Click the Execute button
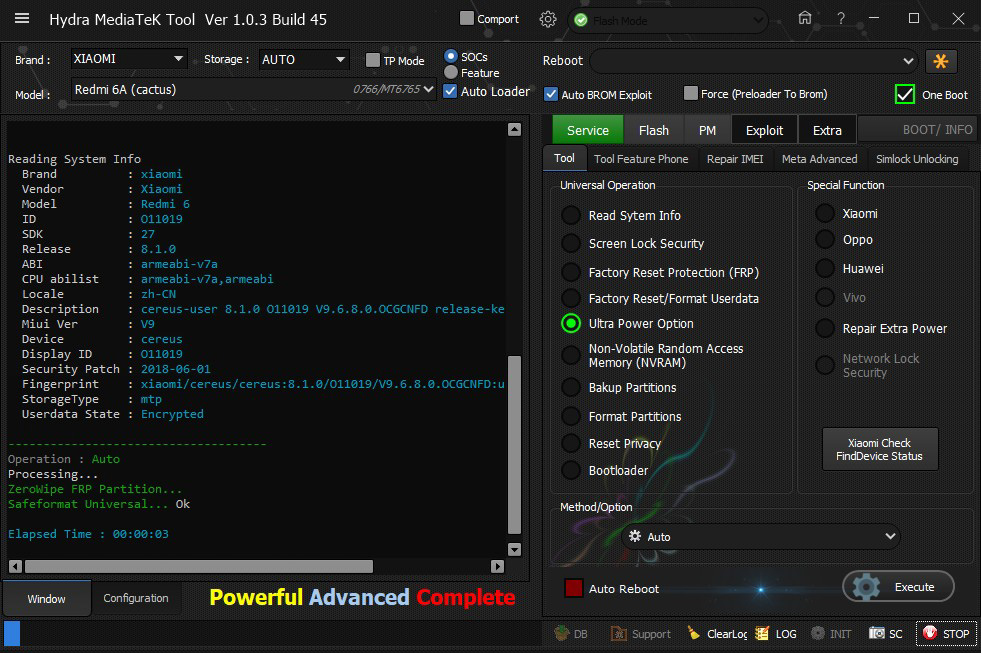The width and height of the screenshot is (981, 653). tap(898, 587)
